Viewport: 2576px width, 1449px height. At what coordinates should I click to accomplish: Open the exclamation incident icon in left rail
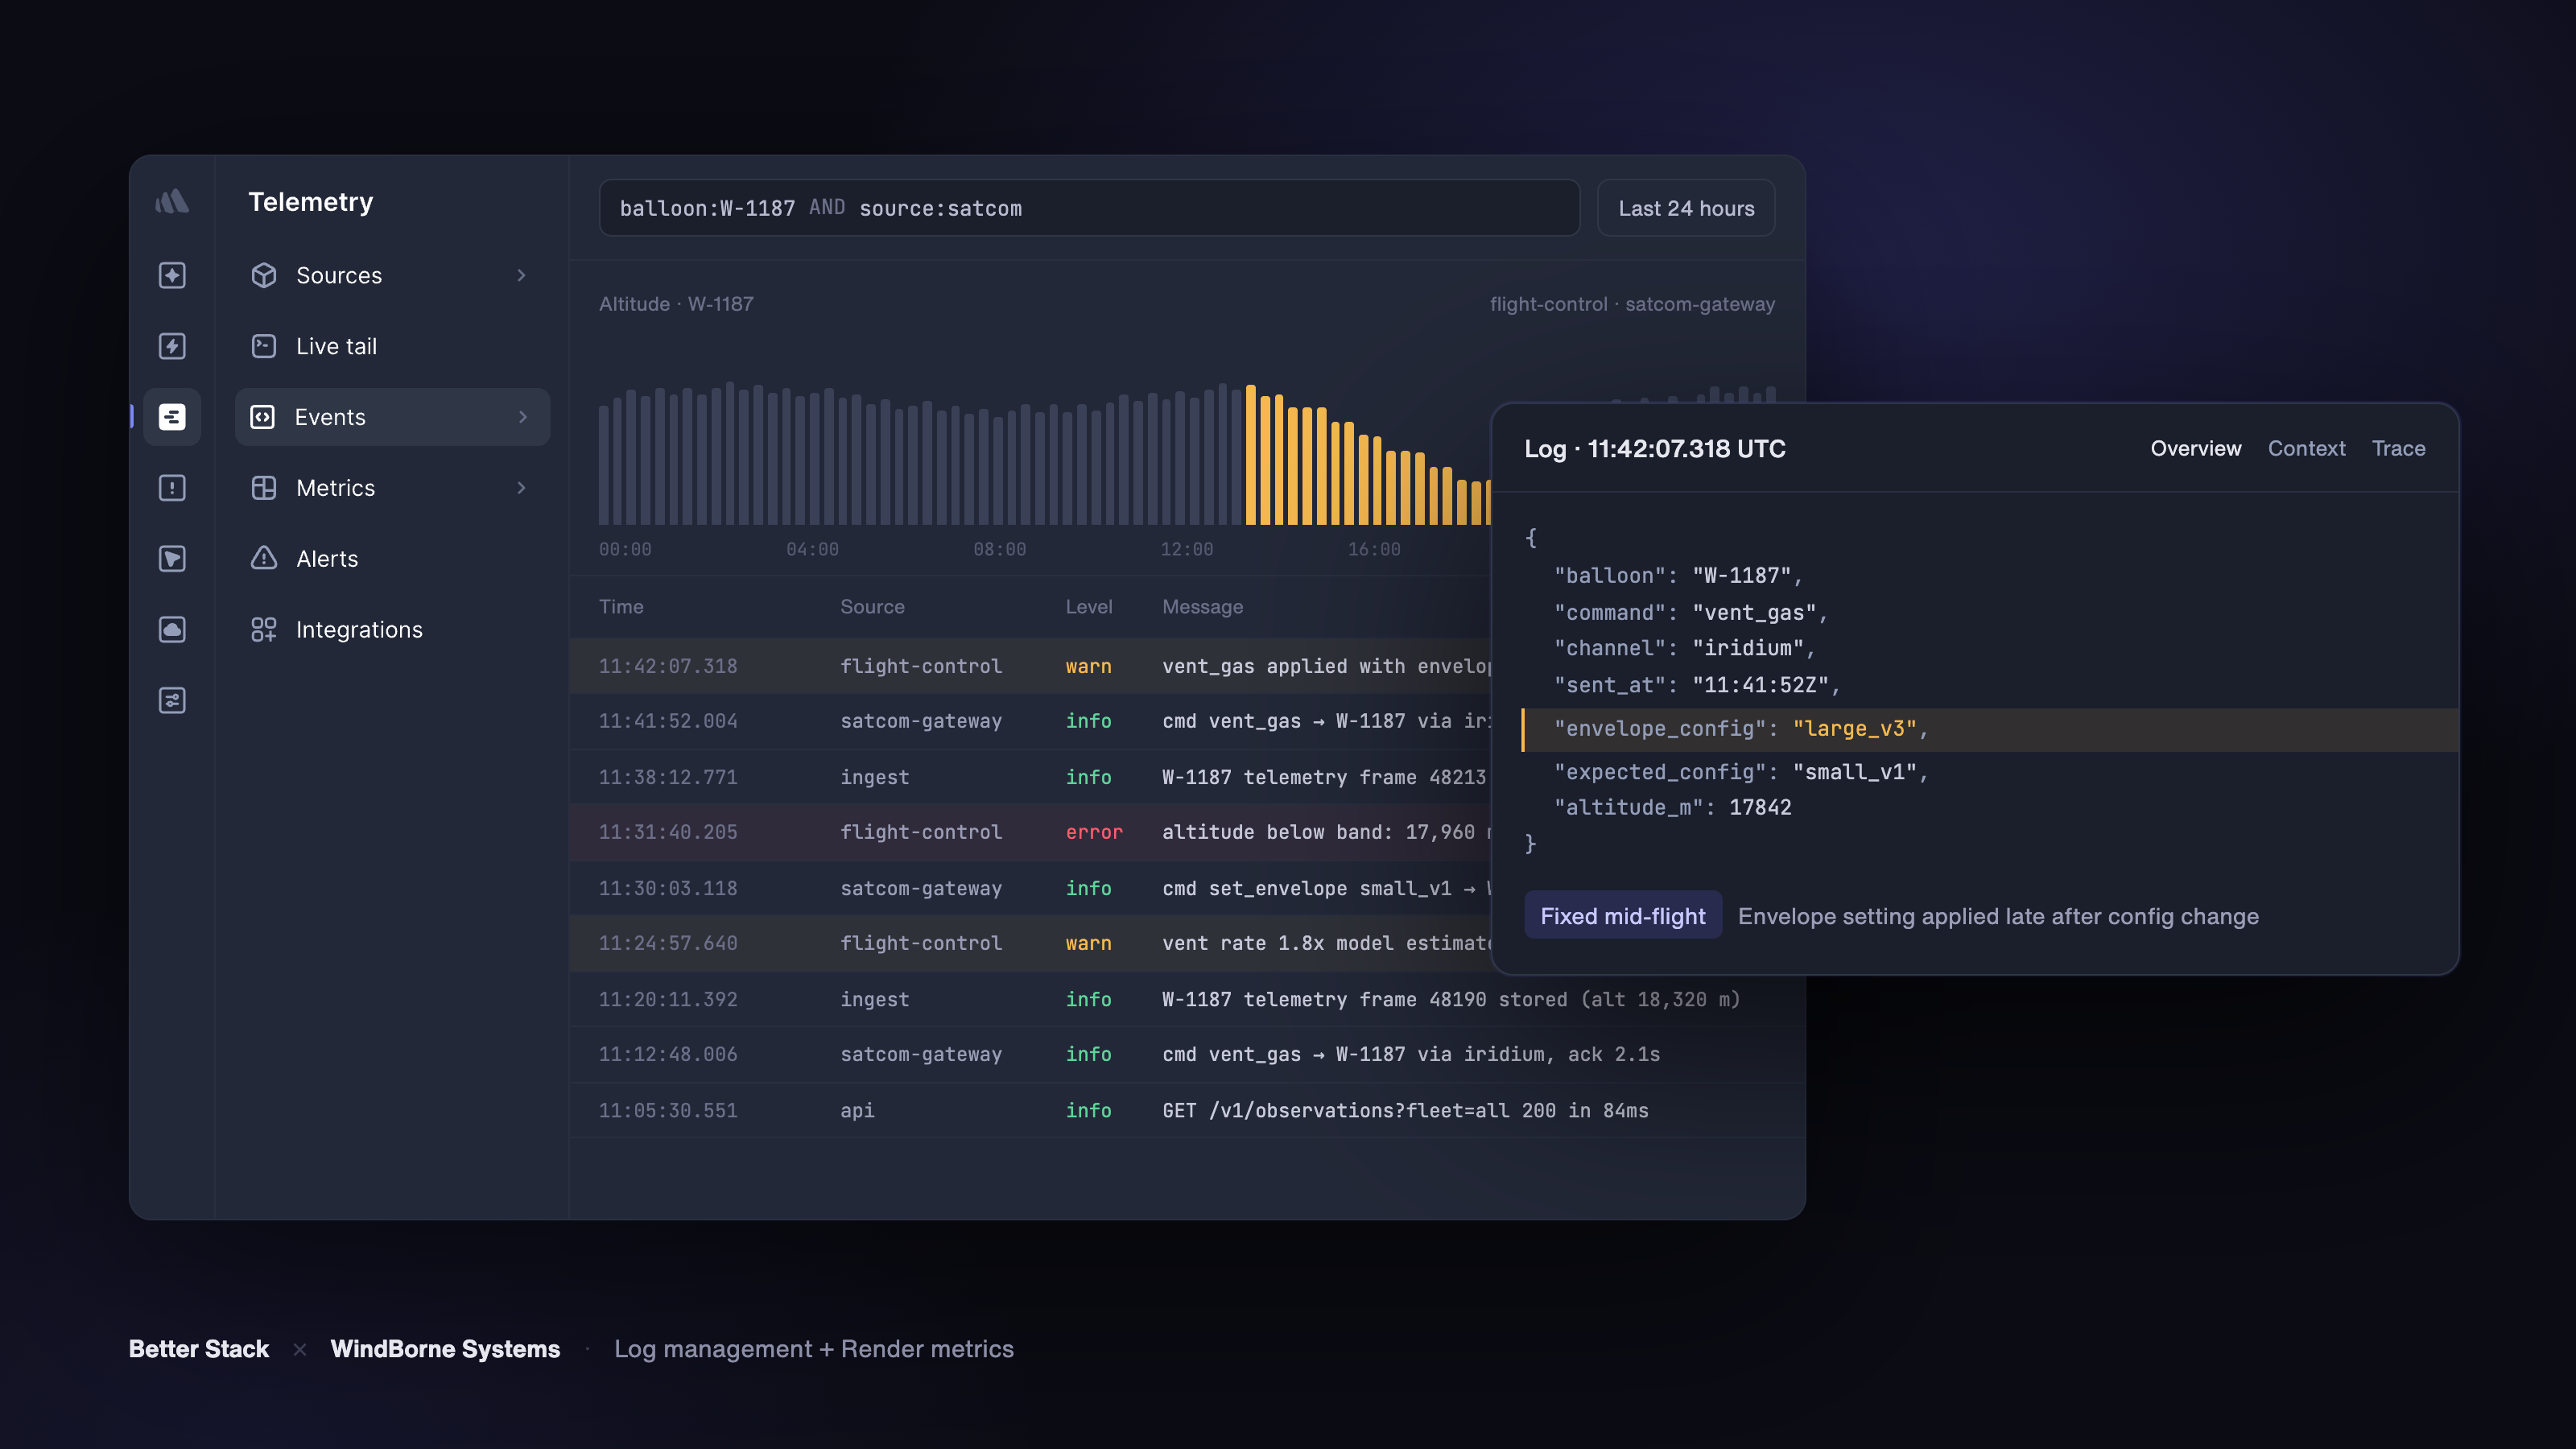tap(172, 488)
